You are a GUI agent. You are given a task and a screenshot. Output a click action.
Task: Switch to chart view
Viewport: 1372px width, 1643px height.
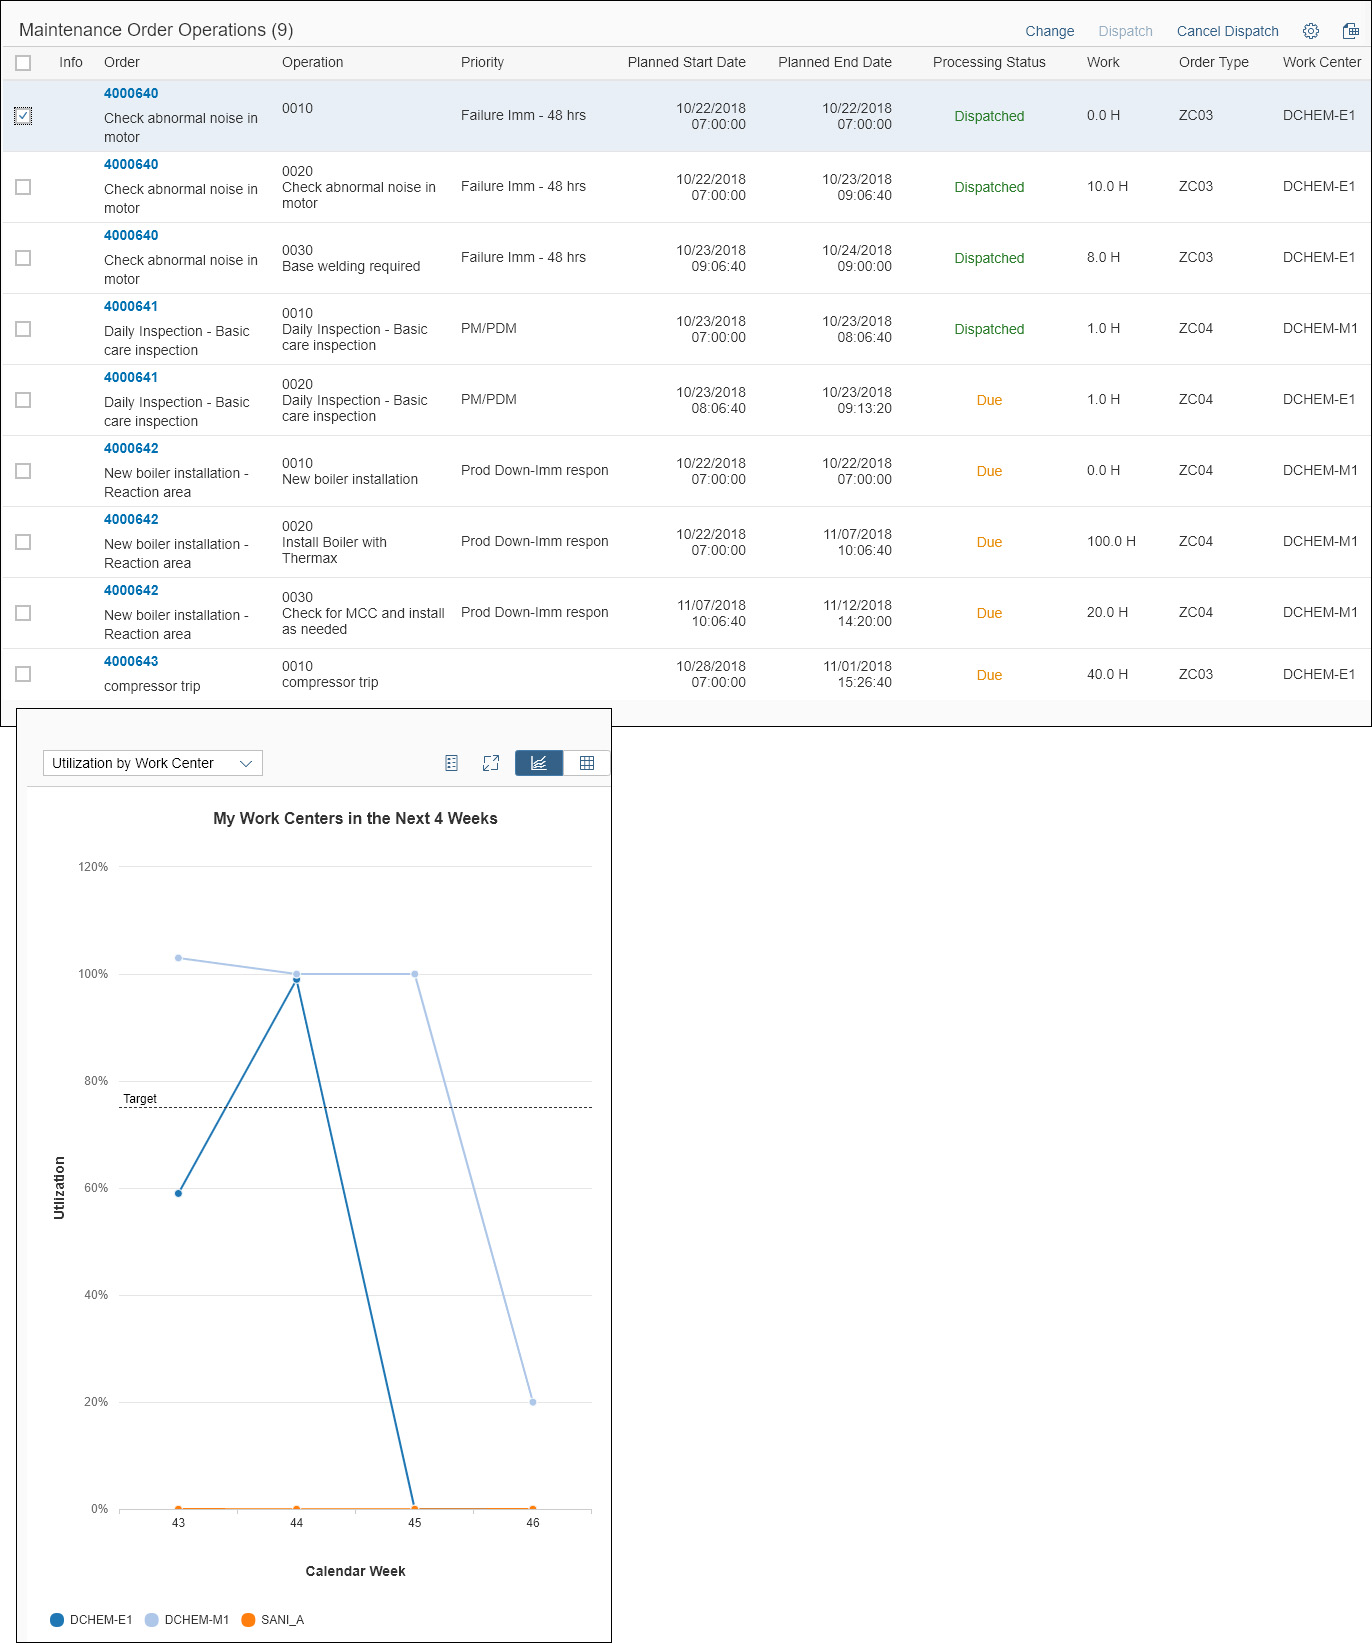(539, 763)
